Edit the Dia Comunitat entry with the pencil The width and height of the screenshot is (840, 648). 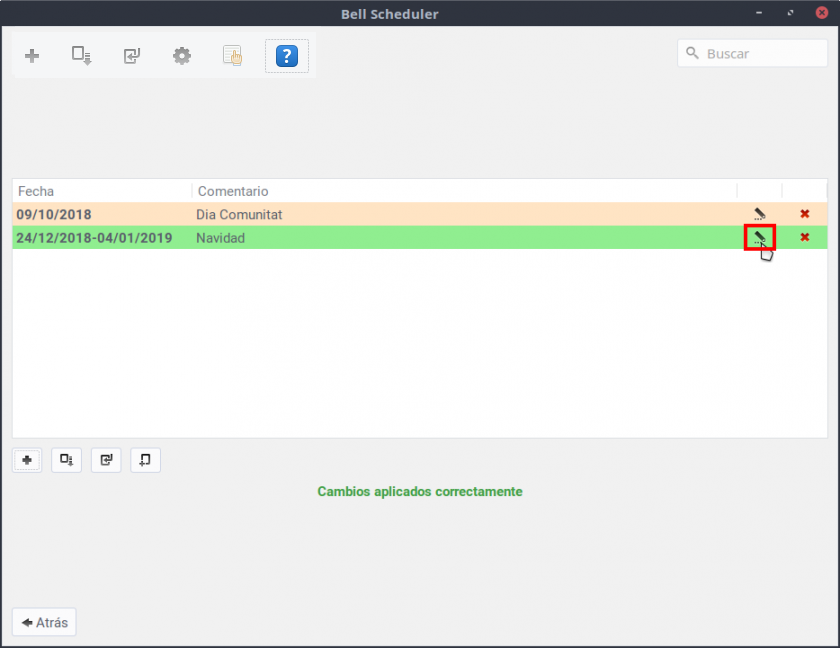pyautogui.click(x=760, y=214)
